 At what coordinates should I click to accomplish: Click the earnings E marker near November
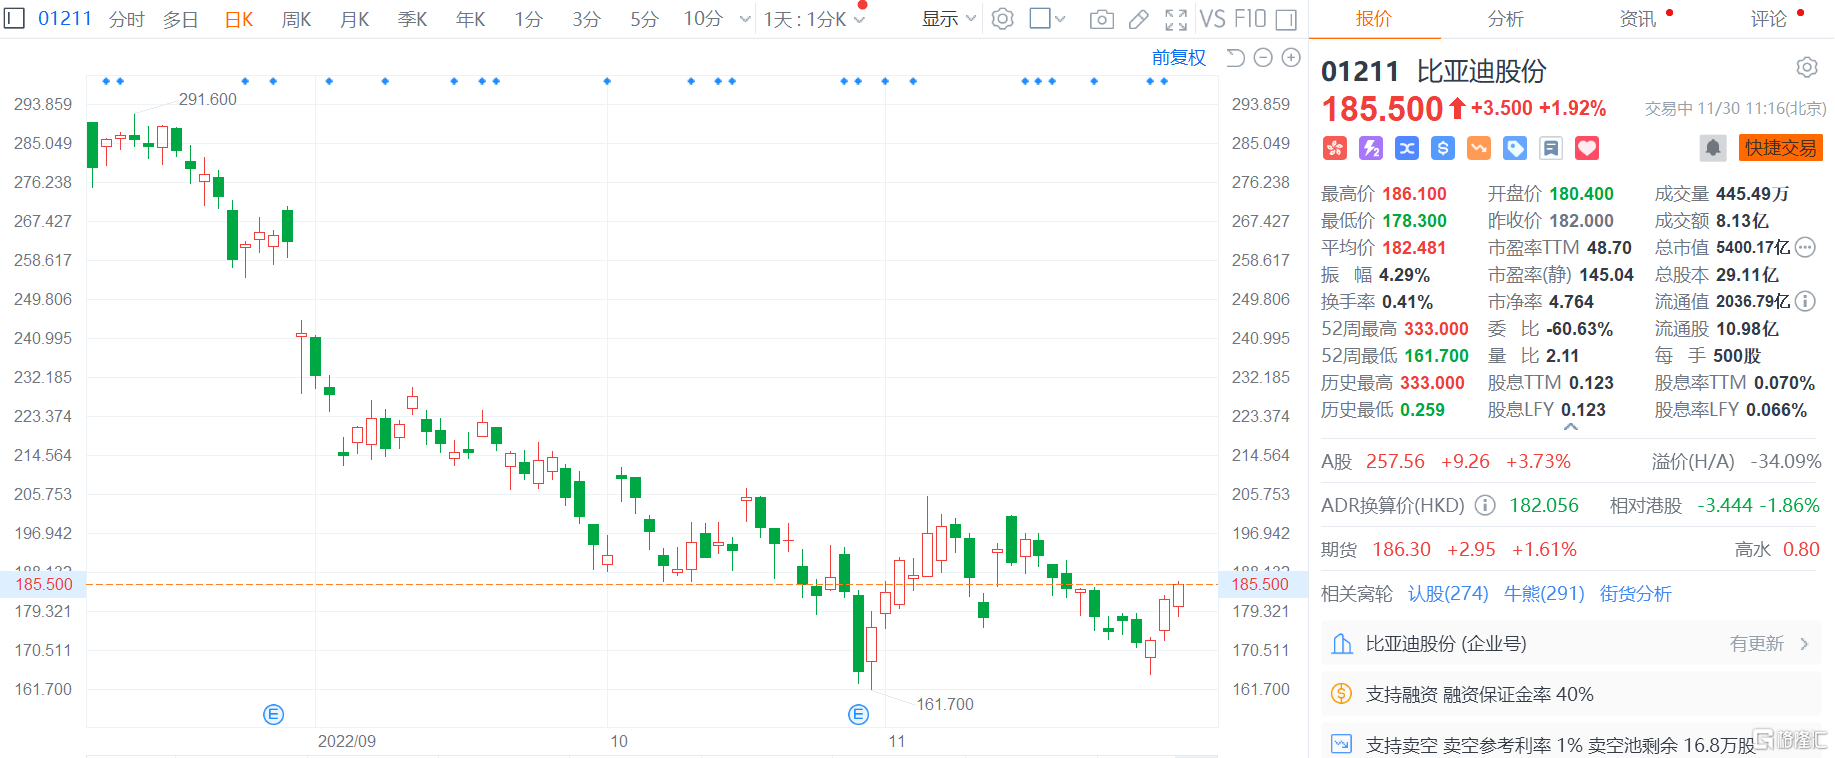(x=858, y=714)
